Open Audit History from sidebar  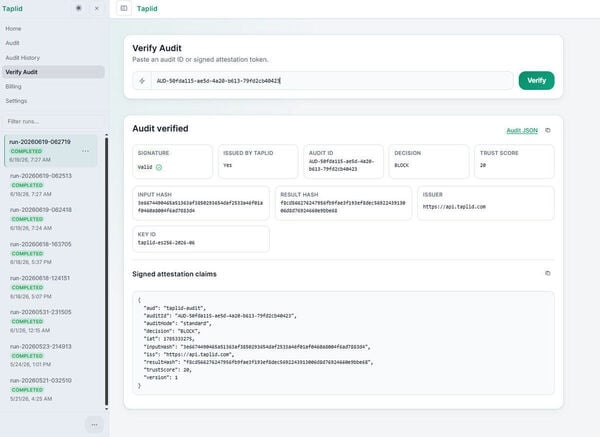[x=23, y=57]
